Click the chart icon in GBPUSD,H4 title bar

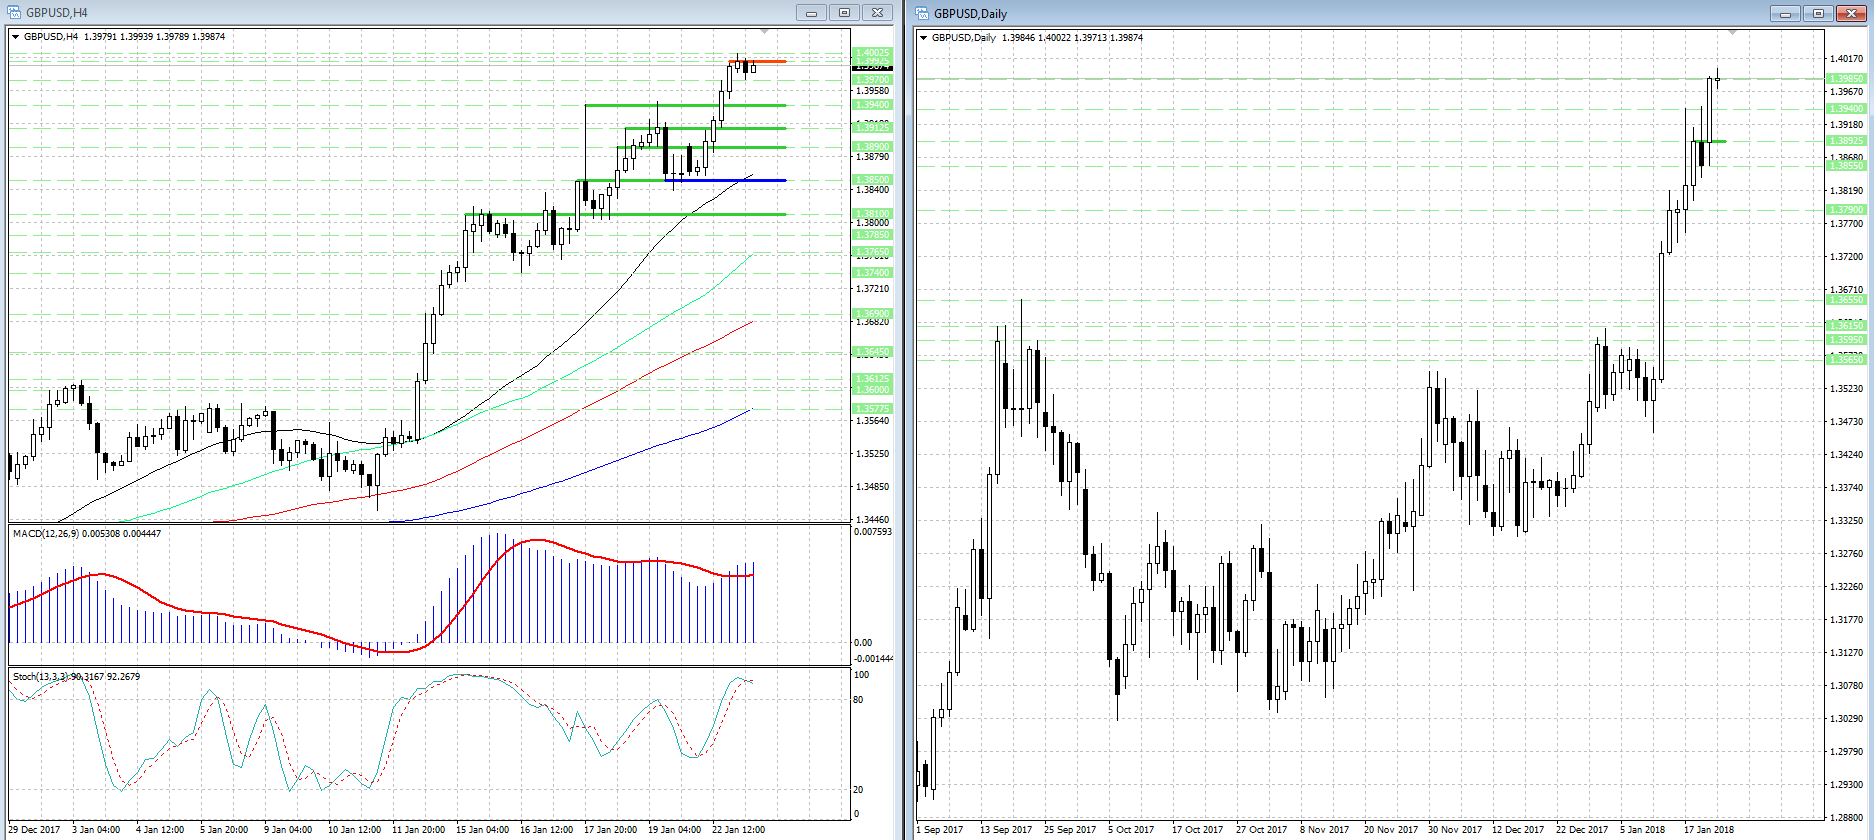[13, 13]
